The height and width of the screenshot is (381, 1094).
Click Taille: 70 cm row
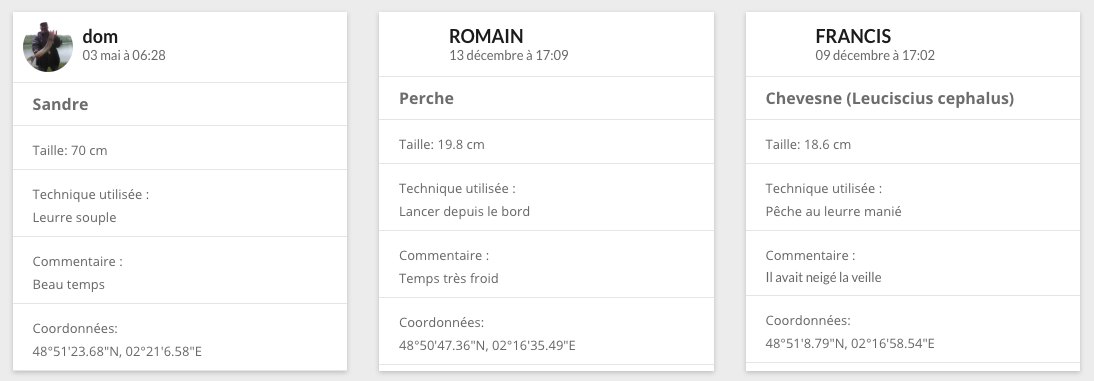pyautogui.click(x=180, y=148)
